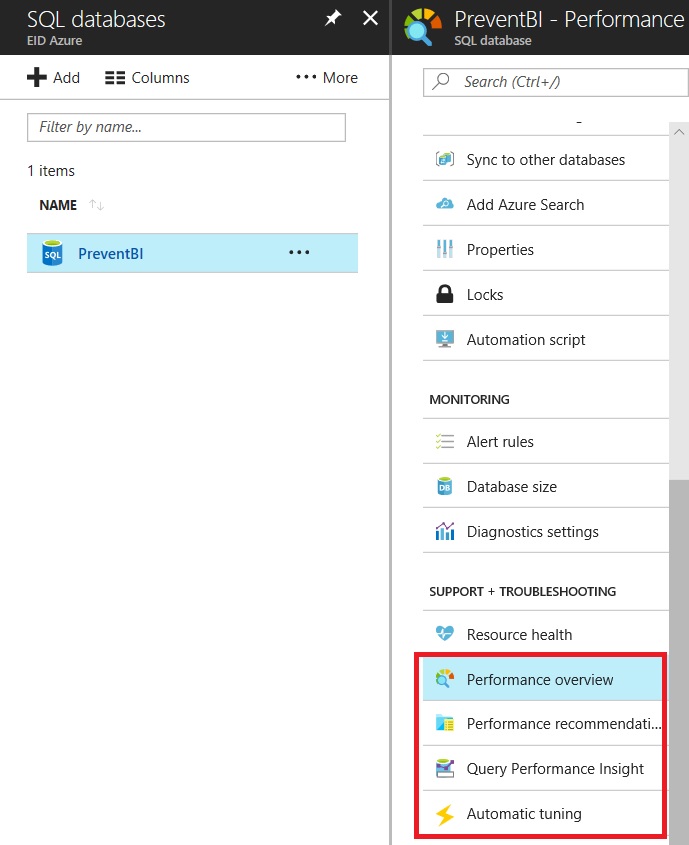Click the menu scrollbar thumb

pyautogui.click(x=679, y=660)
